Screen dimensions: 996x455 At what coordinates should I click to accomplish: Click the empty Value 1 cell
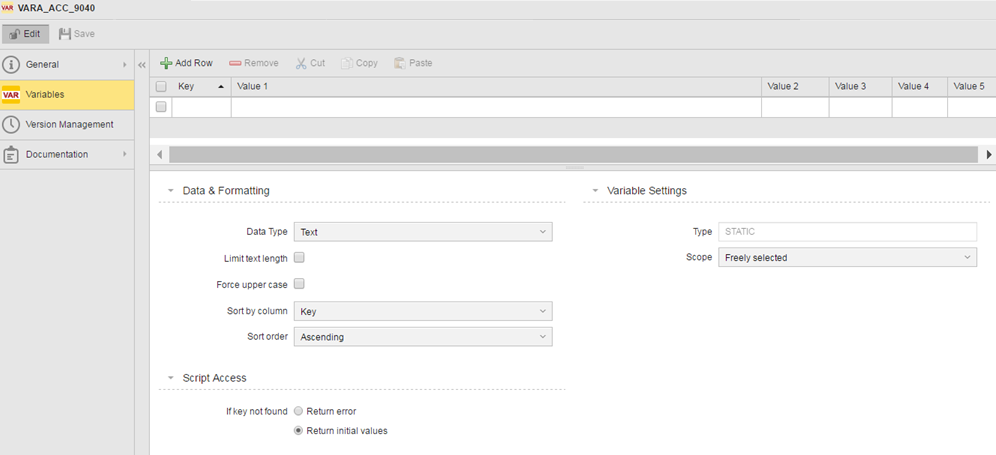tap(495, 107)
